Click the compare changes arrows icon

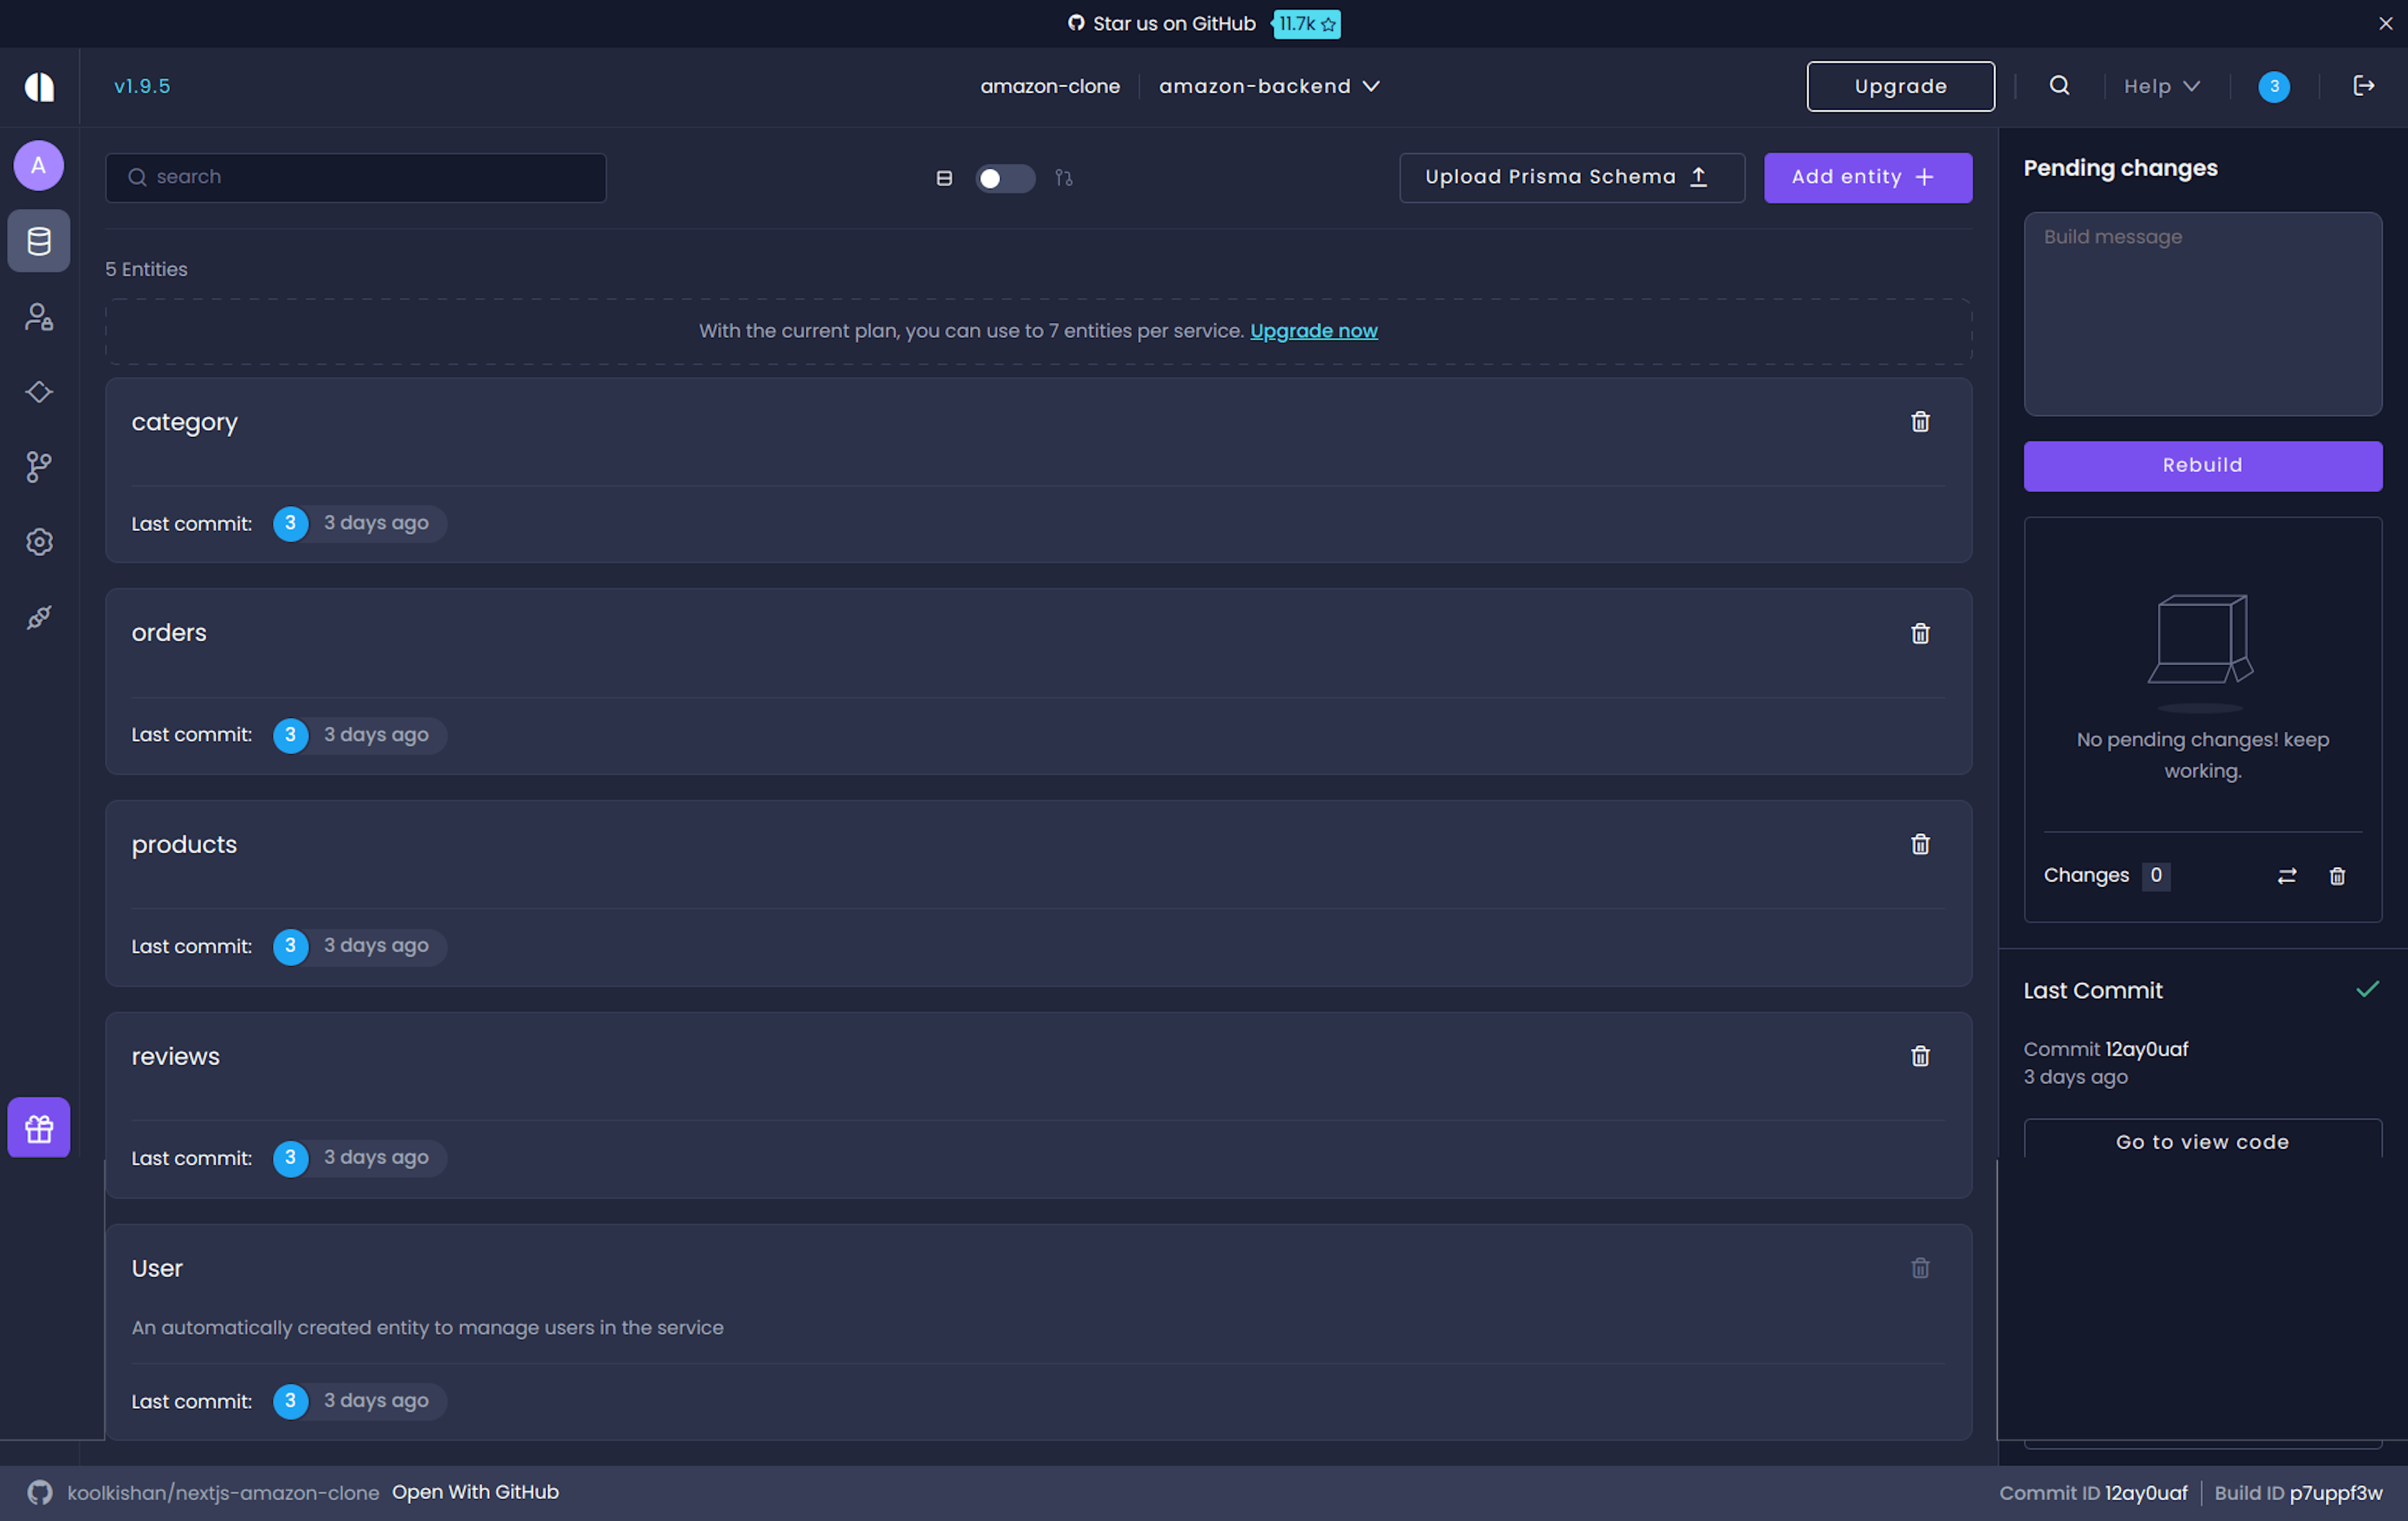(x=2287, y=876)
